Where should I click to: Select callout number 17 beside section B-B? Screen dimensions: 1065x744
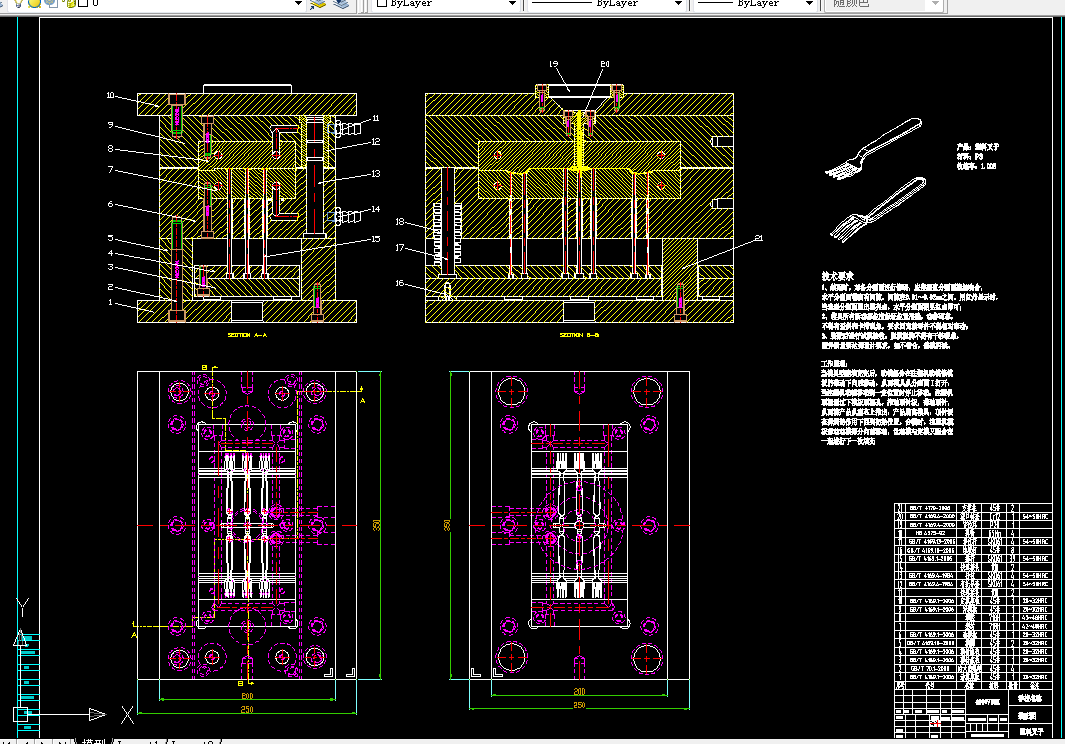tap(399, 247)
